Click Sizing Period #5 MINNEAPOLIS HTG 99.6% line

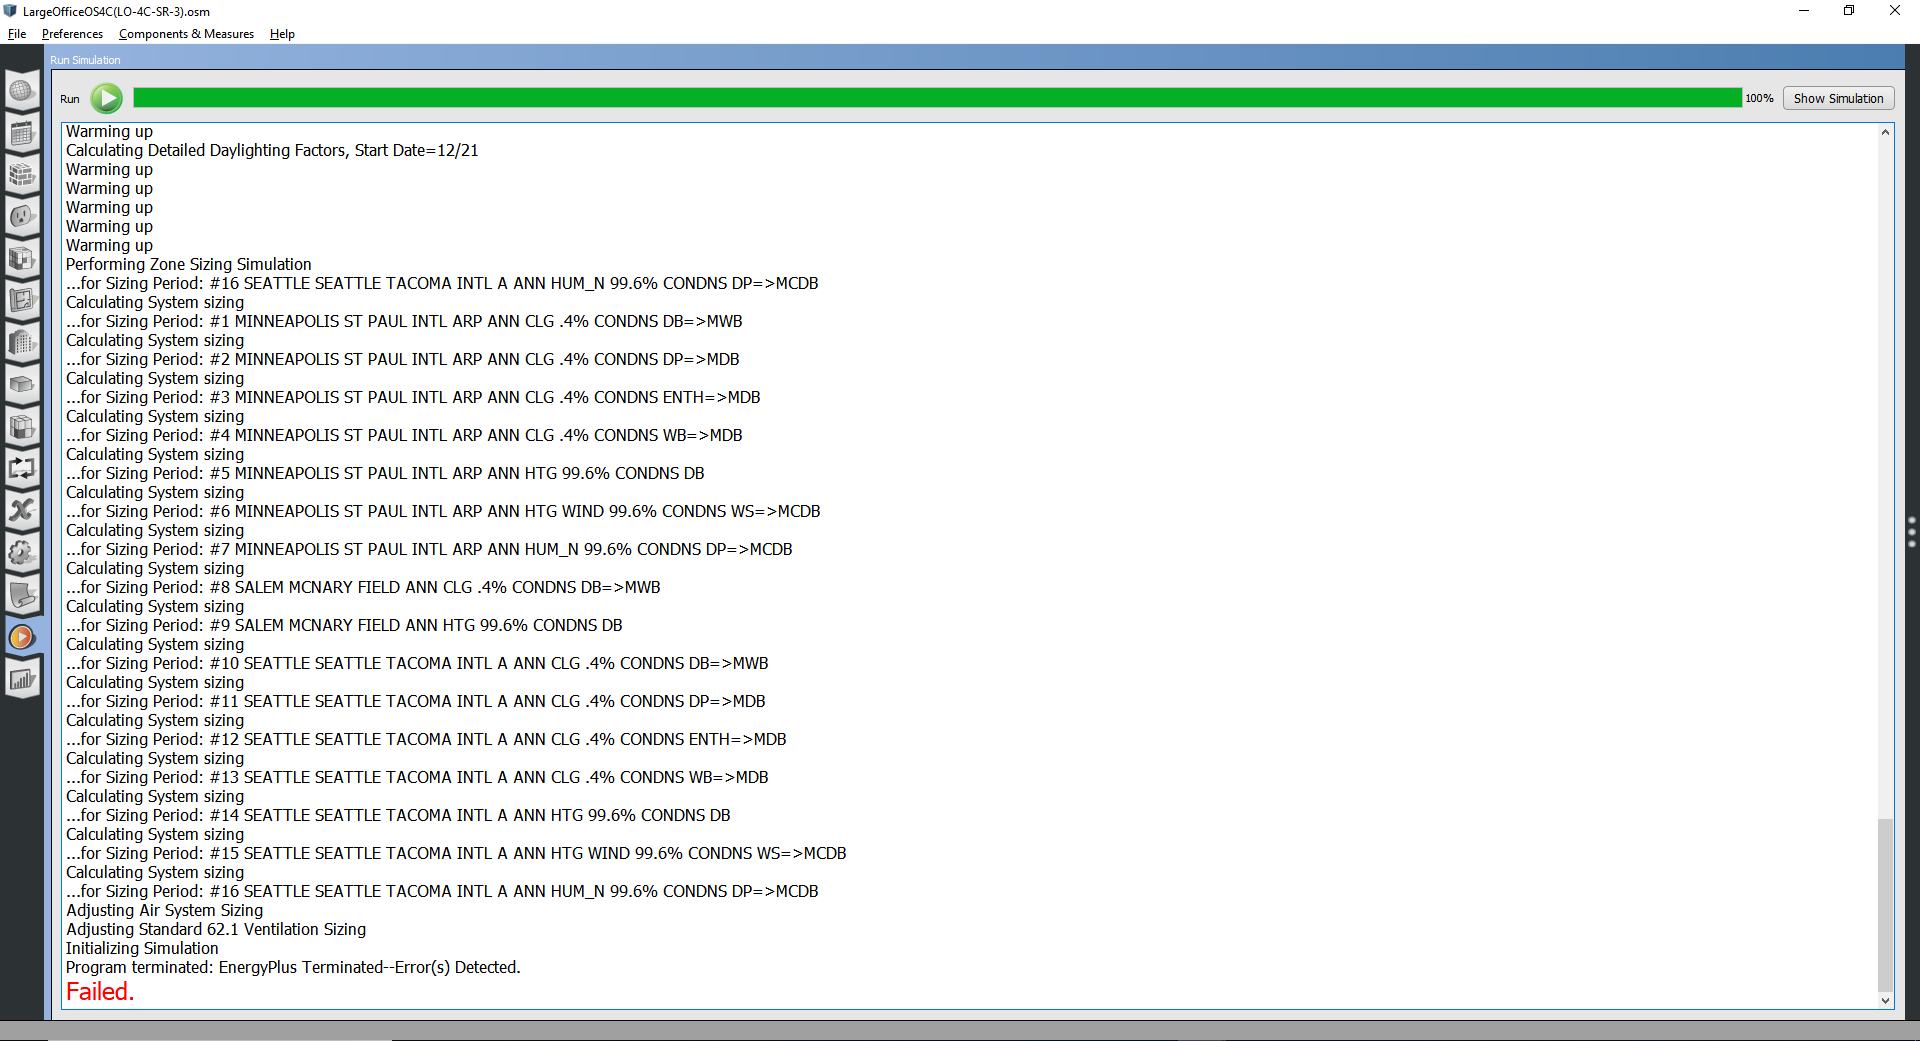(385, 473)
